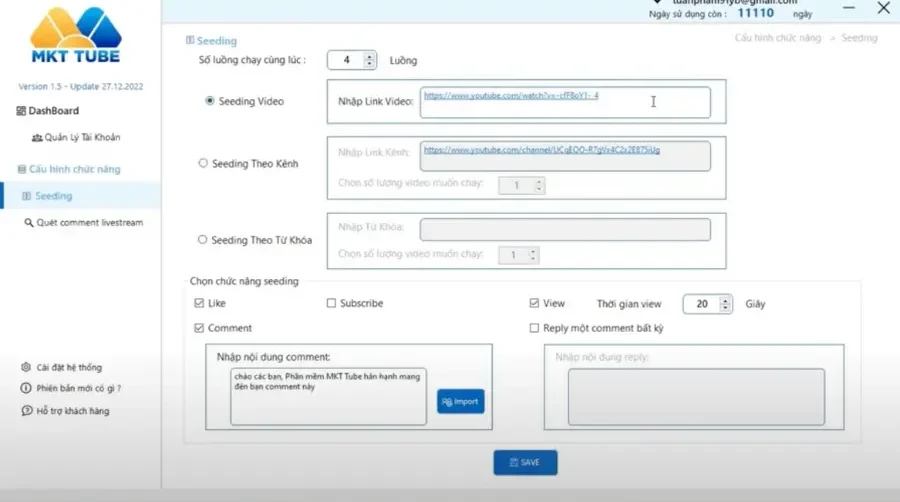Screen dimensions: 900x502
Task: Click the Seeding breadcrumb
Action: (859, 38)
